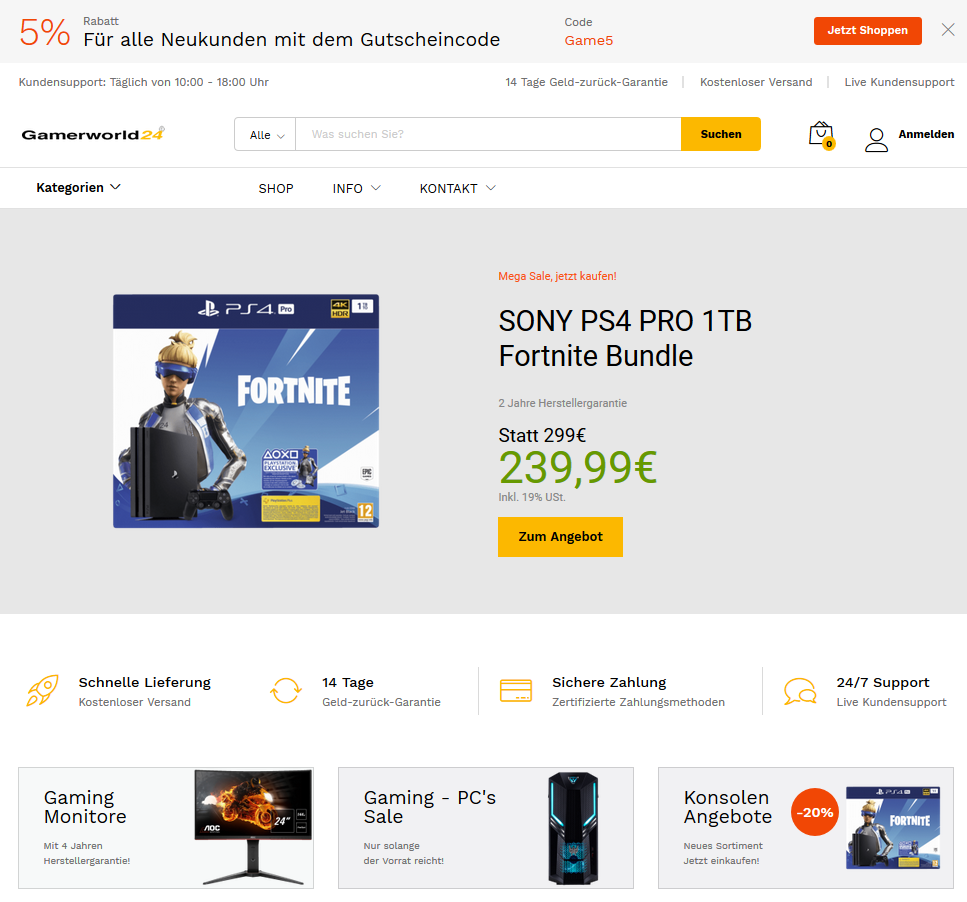Click the credit card Sichere Zahlung icon
The height and width of the screenshot is (902, 967).
(x=516, y=691)
